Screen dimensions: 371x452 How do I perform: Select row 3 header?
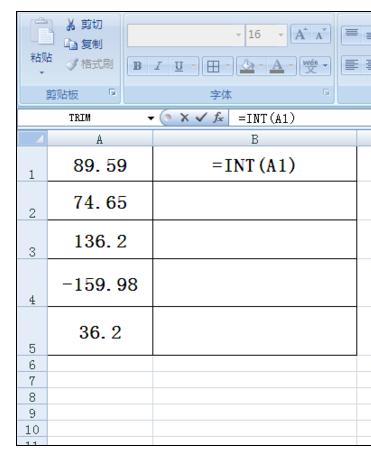32,240
